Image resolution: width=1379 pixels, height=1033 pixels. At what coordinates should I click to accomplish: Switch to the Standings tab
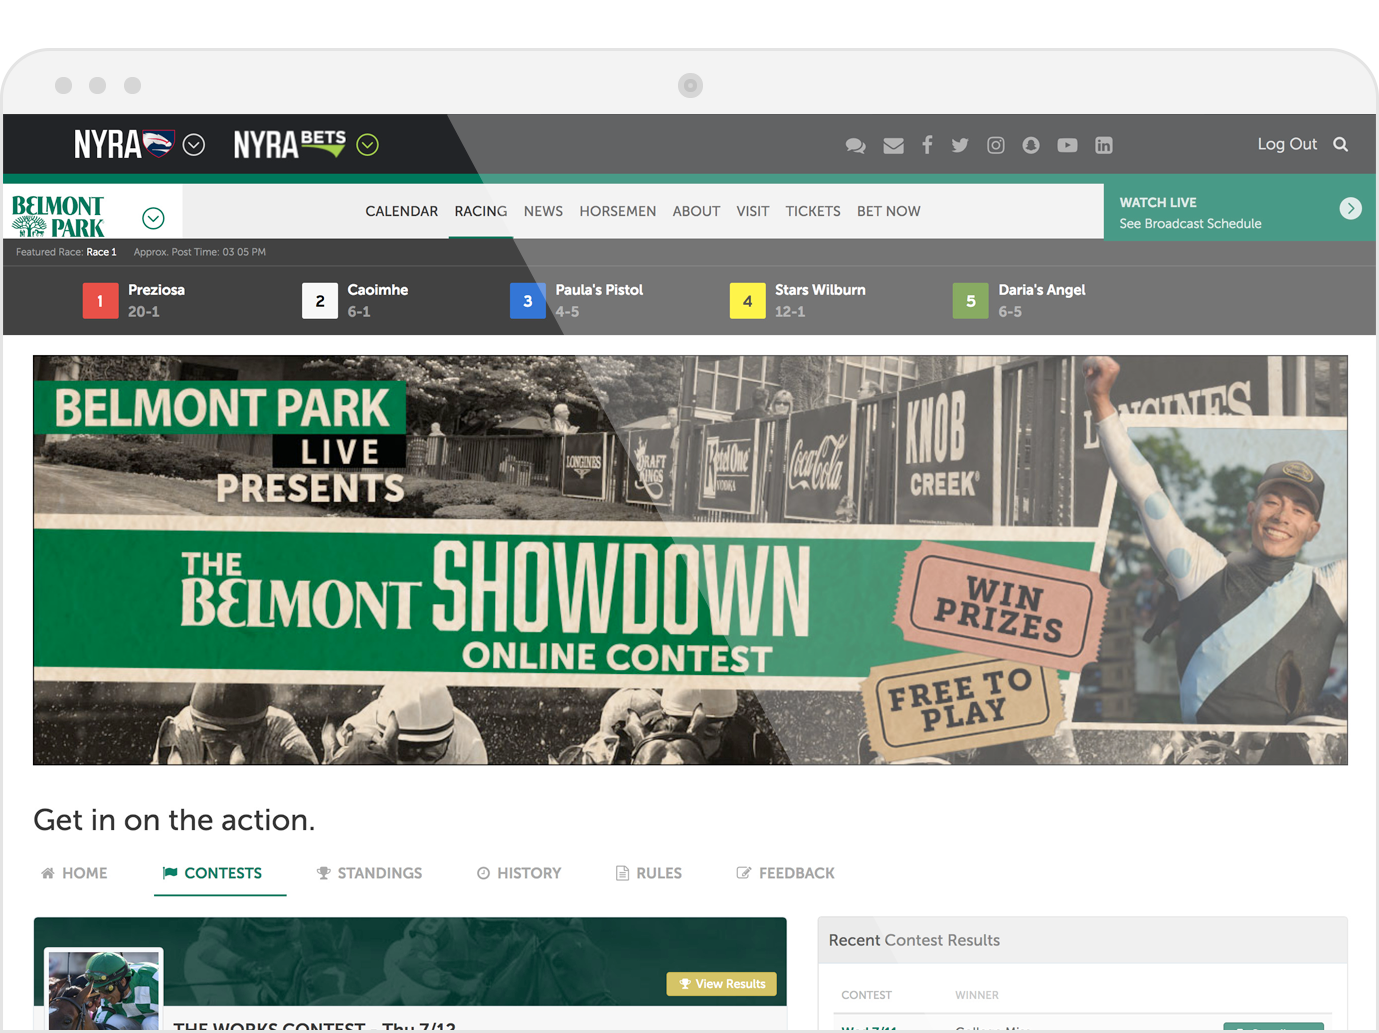coord(369,873)
